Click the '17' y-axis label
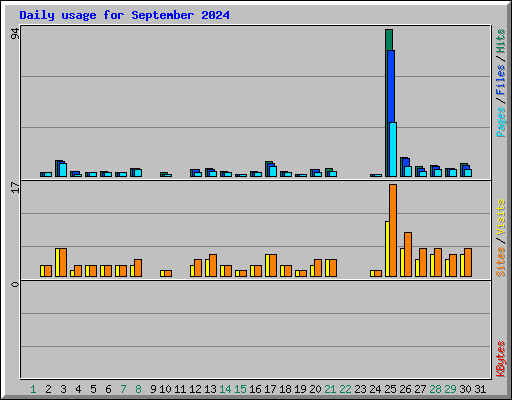 tap(15, 187)
